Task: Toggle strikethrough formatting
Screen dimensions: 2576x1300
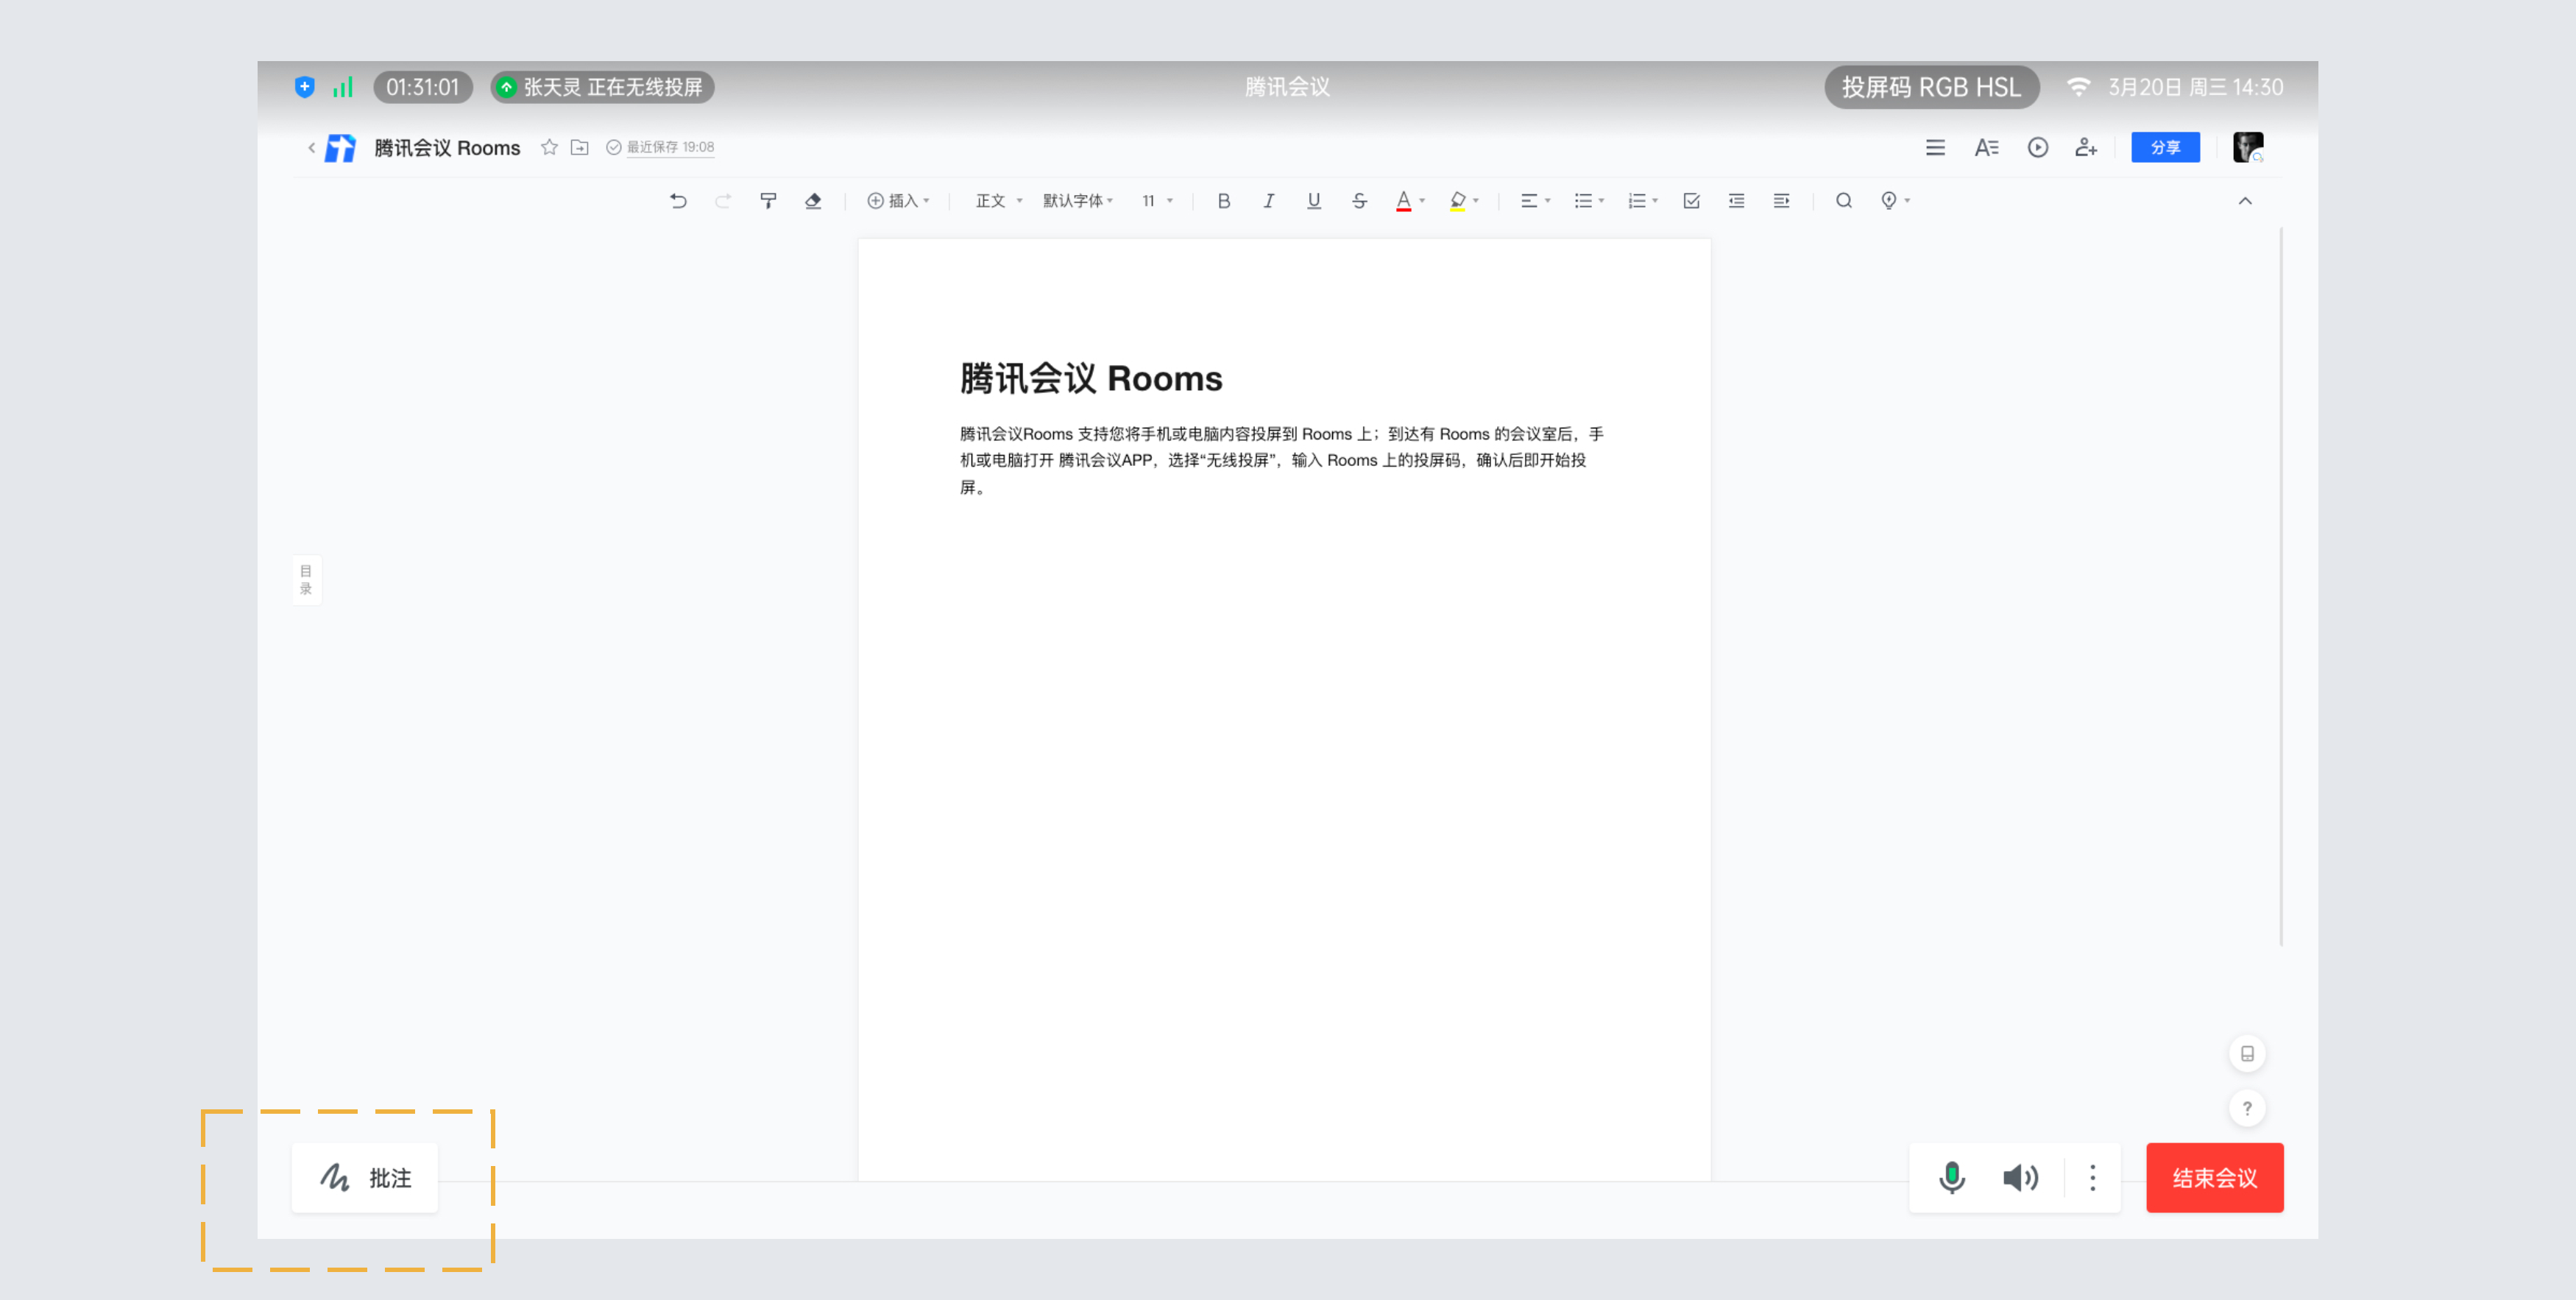Action: point(1359,201)
